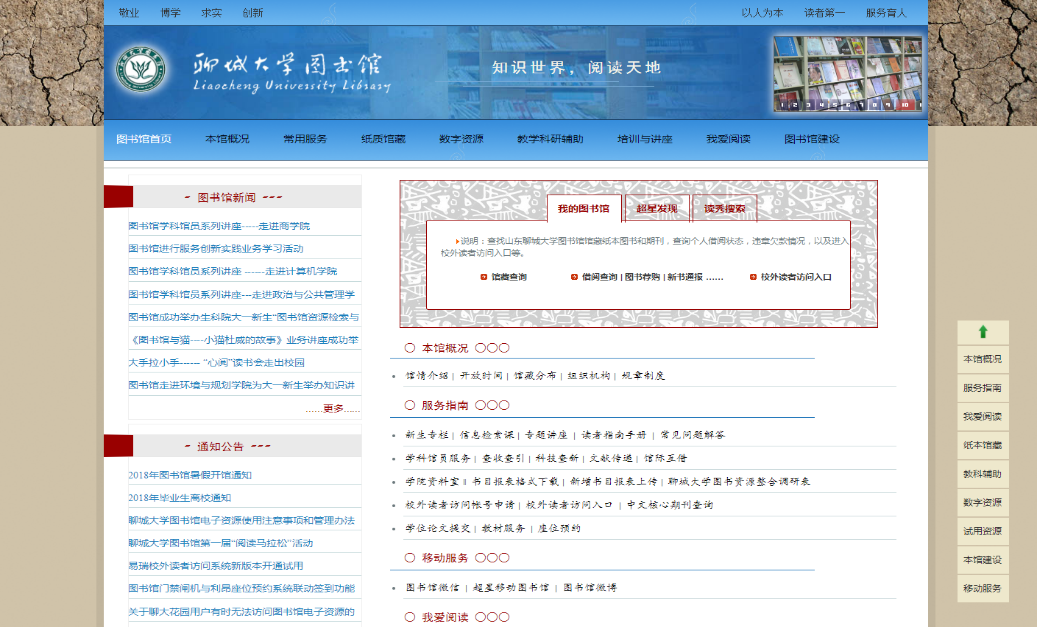The width and height of the screenshot is (1037, 627).
Task: Open notice about 阅读马拉松 activity
Action: (x=221, y=543)
